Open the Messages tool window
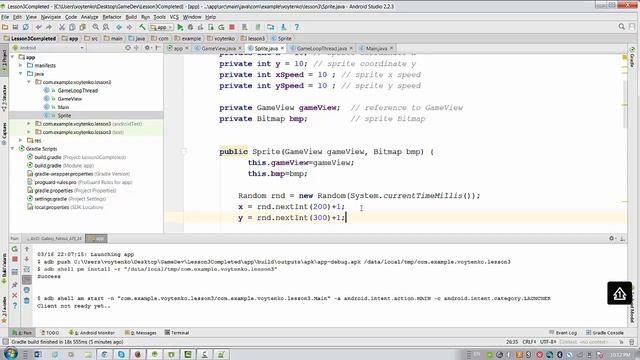 [x=140, y=333]
